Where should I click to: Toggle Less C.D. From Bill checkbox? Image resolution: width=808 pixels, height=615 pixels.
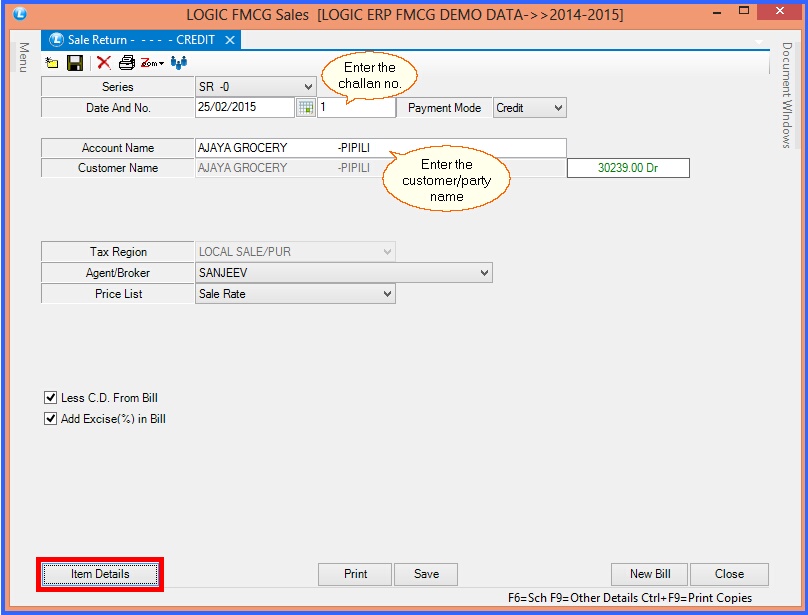point(51,398)
